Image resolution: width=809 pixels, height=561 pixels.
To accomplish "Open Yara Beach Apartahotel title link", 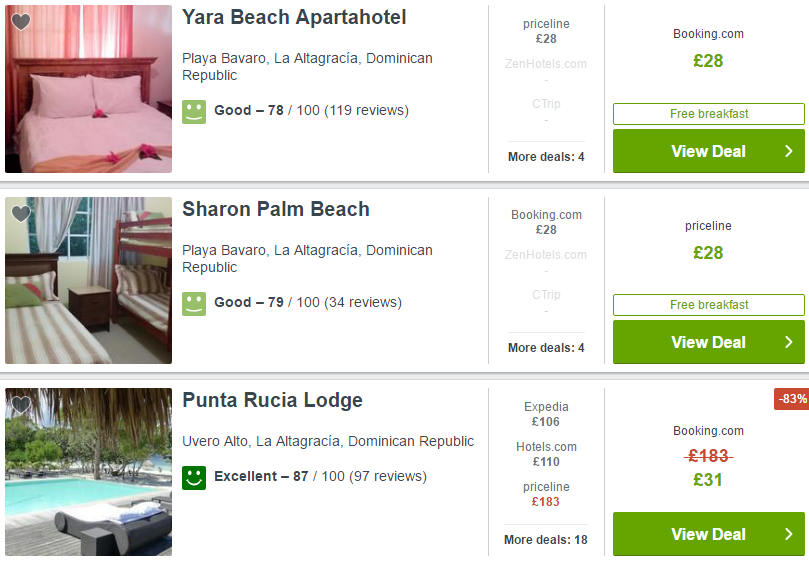I will click(x=294, y=17).
